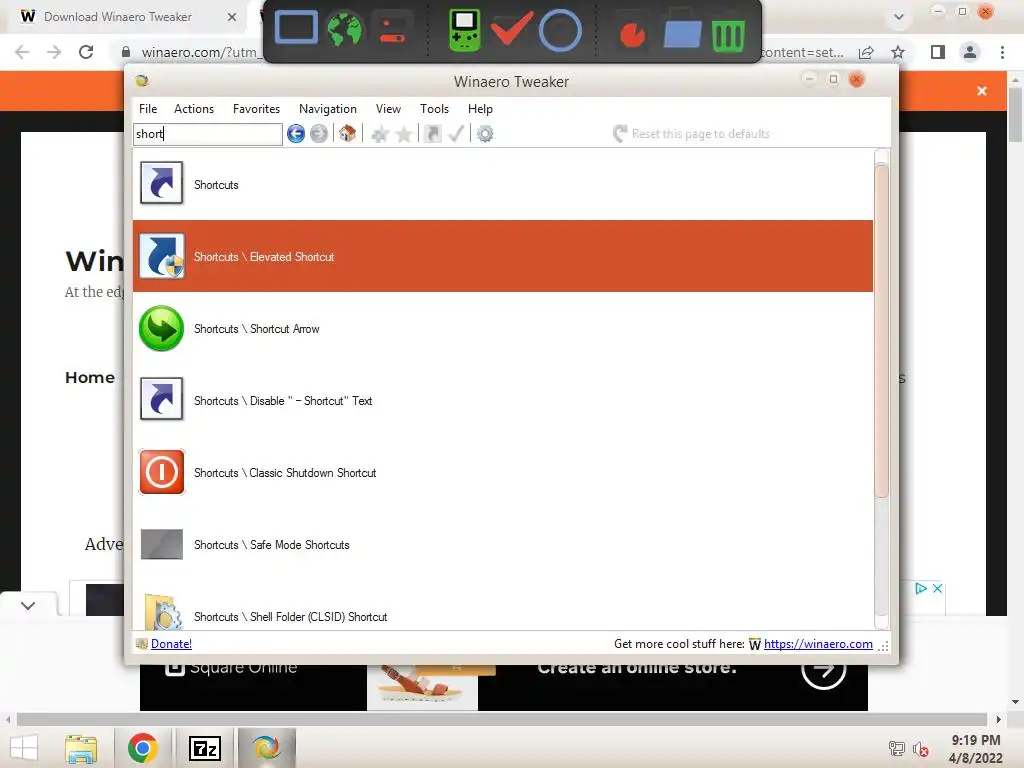Click the second star favorites icon

click(404, 135)
